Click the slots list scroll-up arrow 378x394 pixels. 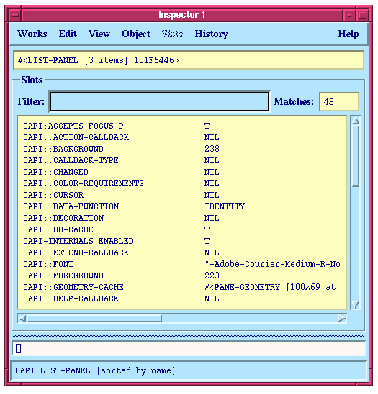(x=356, y=121)
